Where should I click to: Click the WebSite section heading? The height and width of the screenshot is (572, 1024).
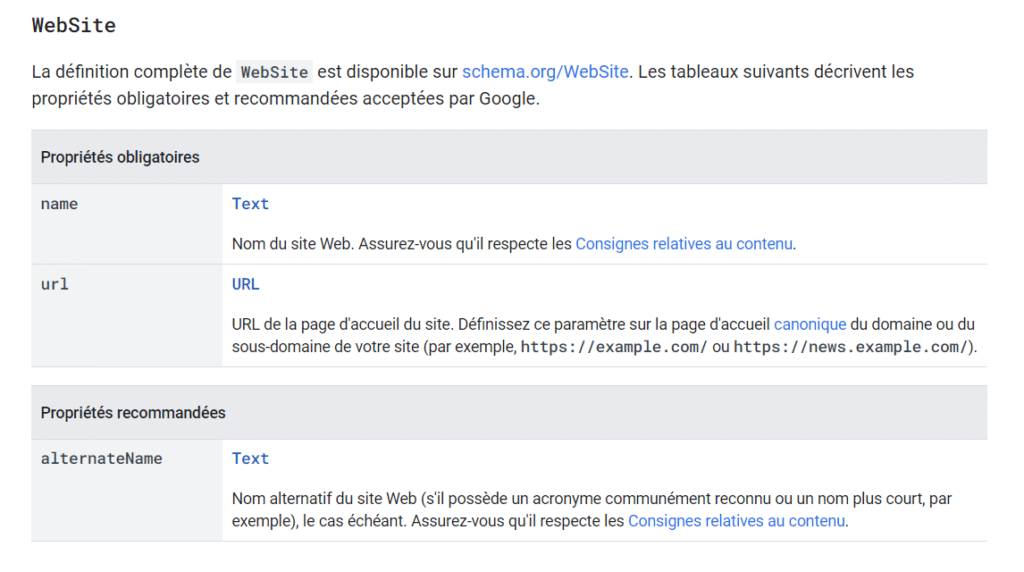[74, 25]
